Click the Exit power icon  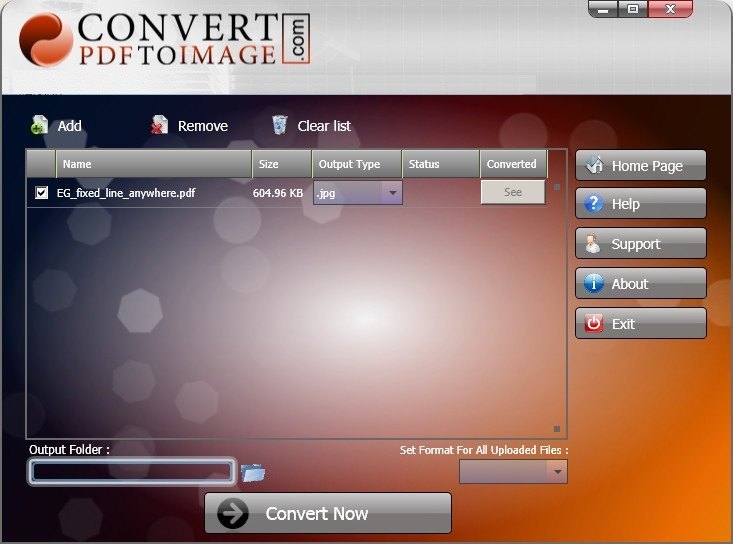[x=594, y=323]
